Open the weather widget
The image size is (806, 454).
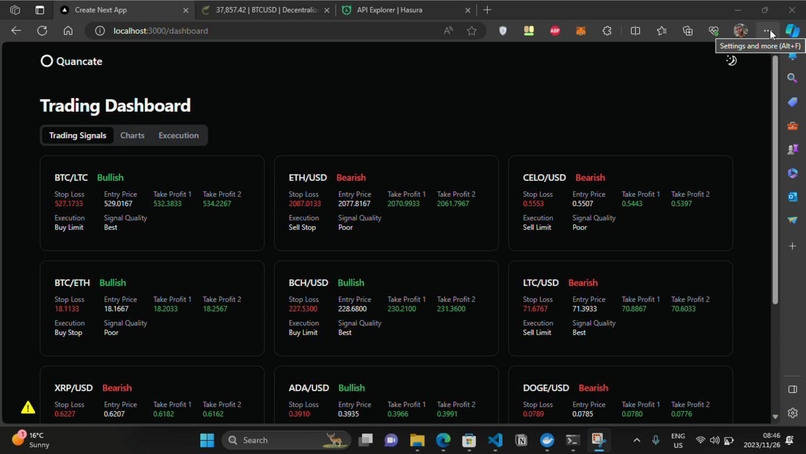(31, 440)
